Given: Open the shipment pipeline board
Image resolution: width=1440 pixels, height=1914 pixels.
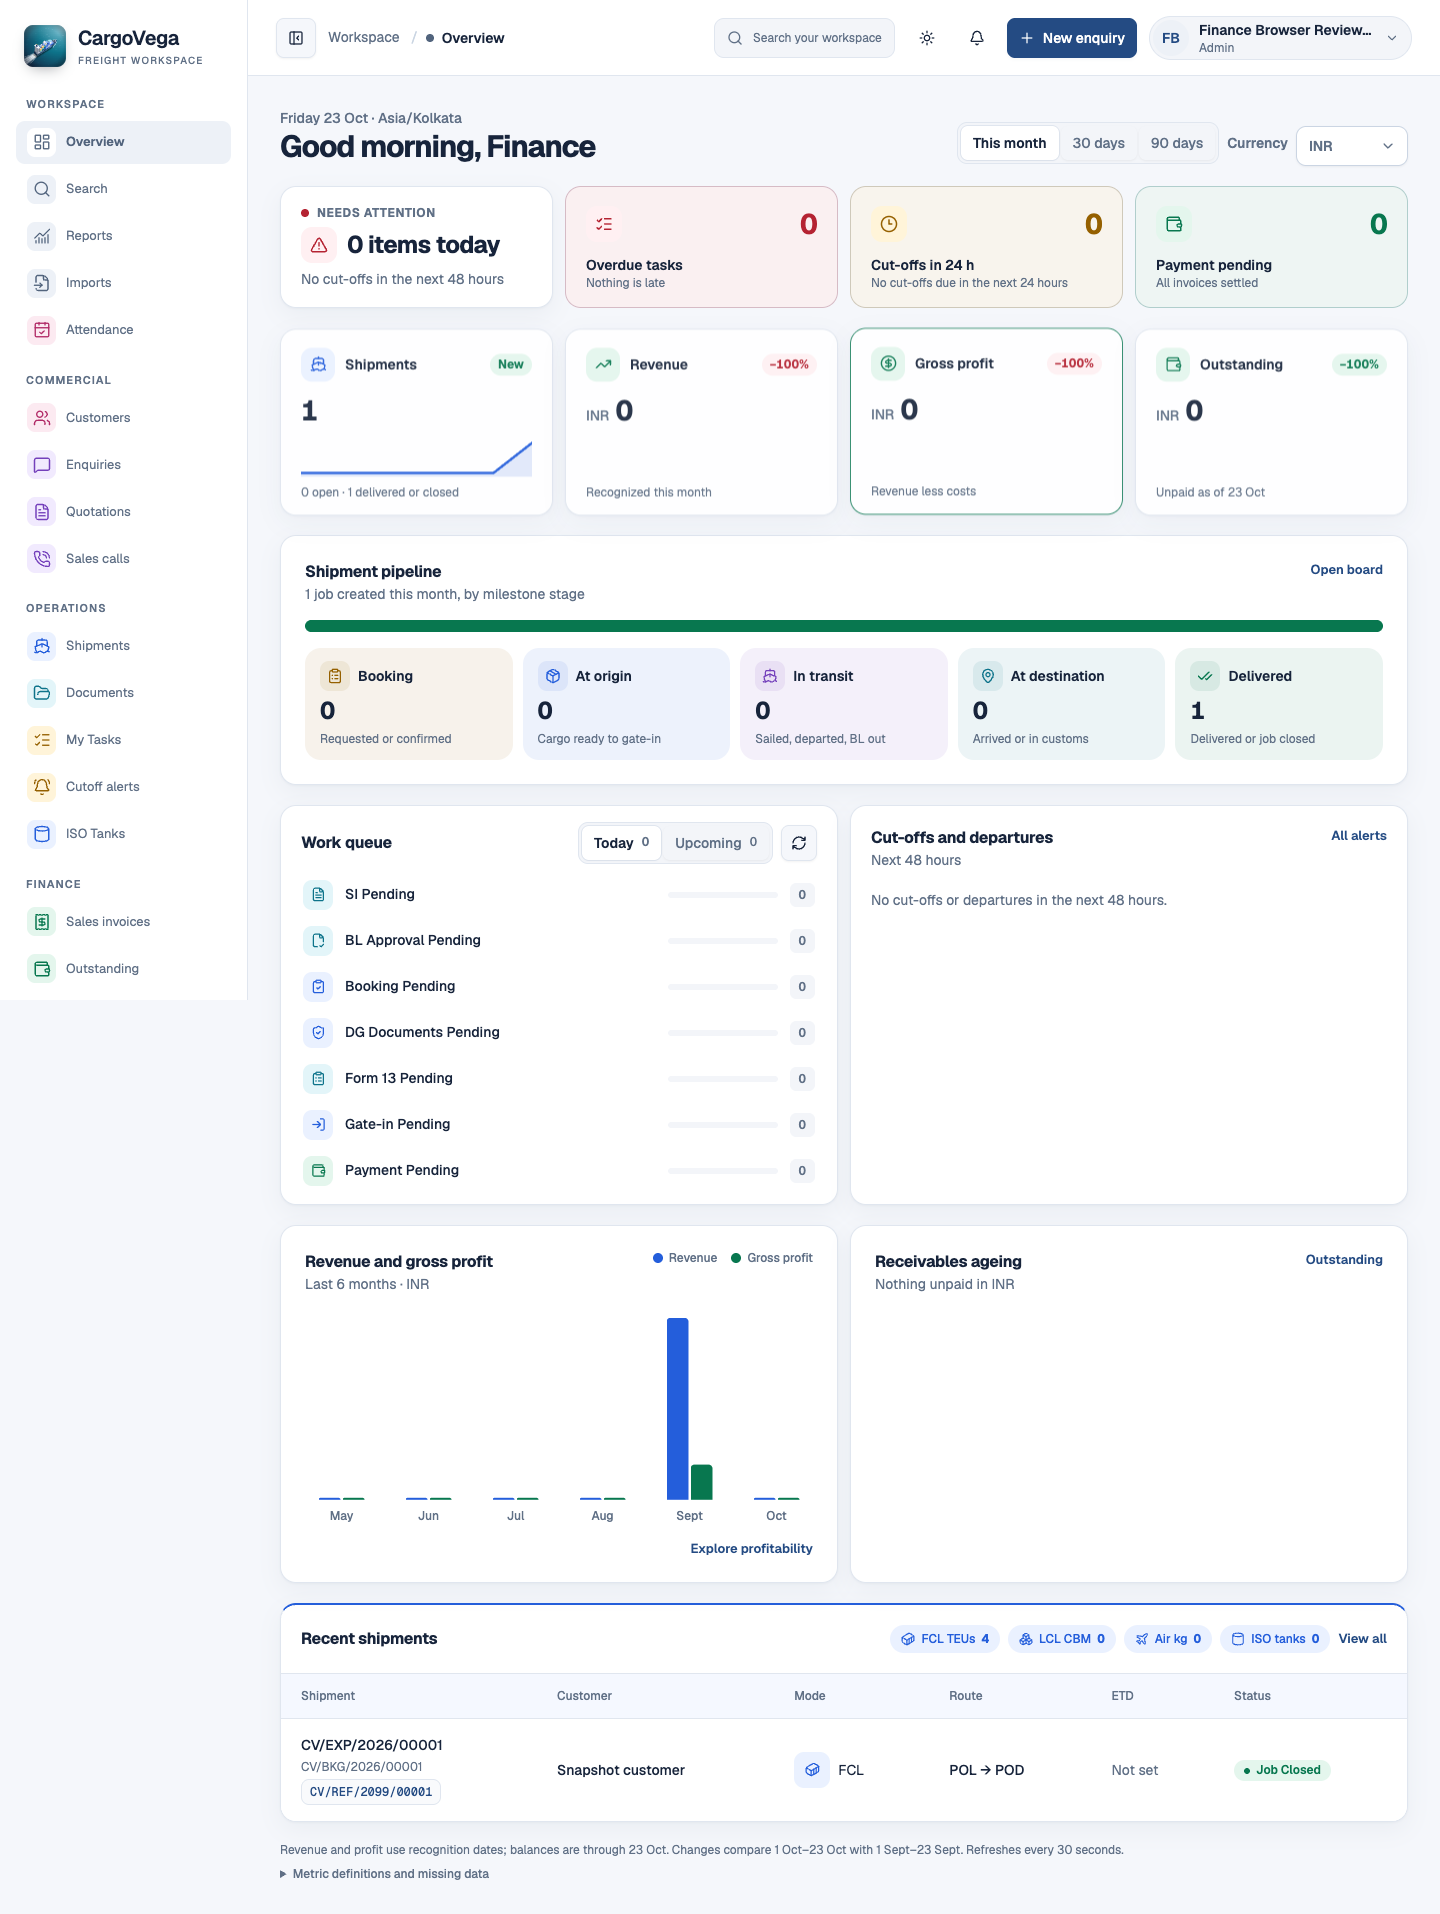Looking at the screenshot, I should (1346, 570).
